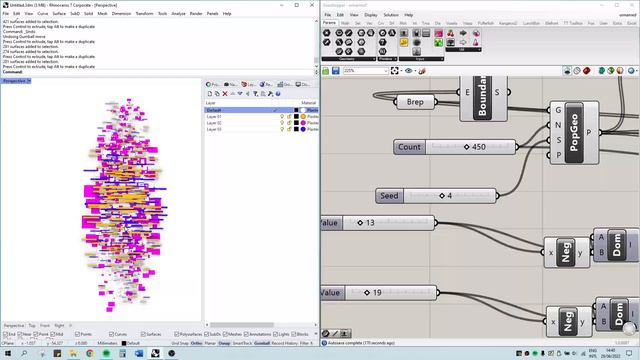Click the layer tools hammer icon
Viewport: 640px width, 360px height.
pos(270,94)
